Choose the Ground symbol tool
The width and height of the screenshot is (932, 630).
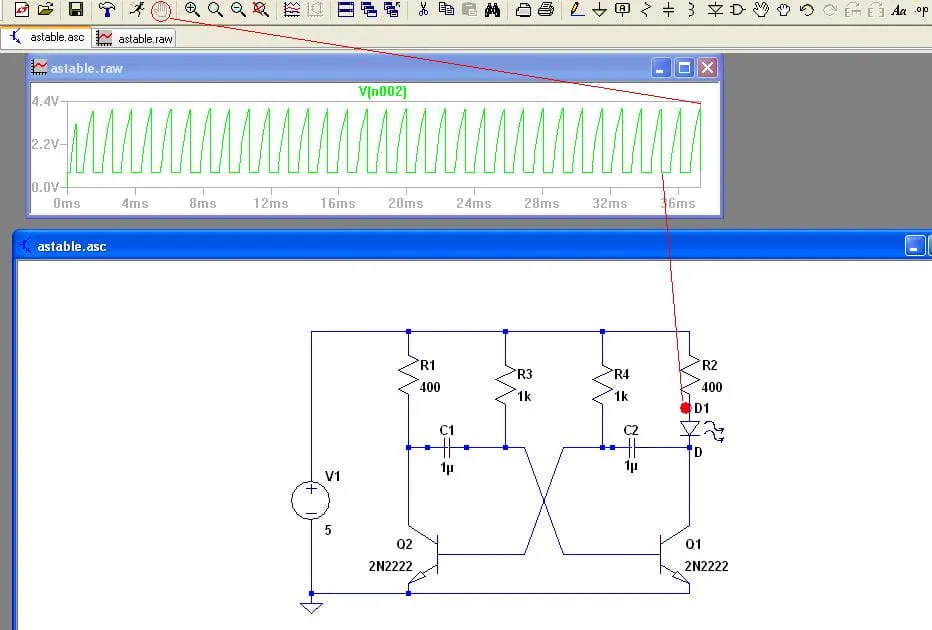[599, 10]
